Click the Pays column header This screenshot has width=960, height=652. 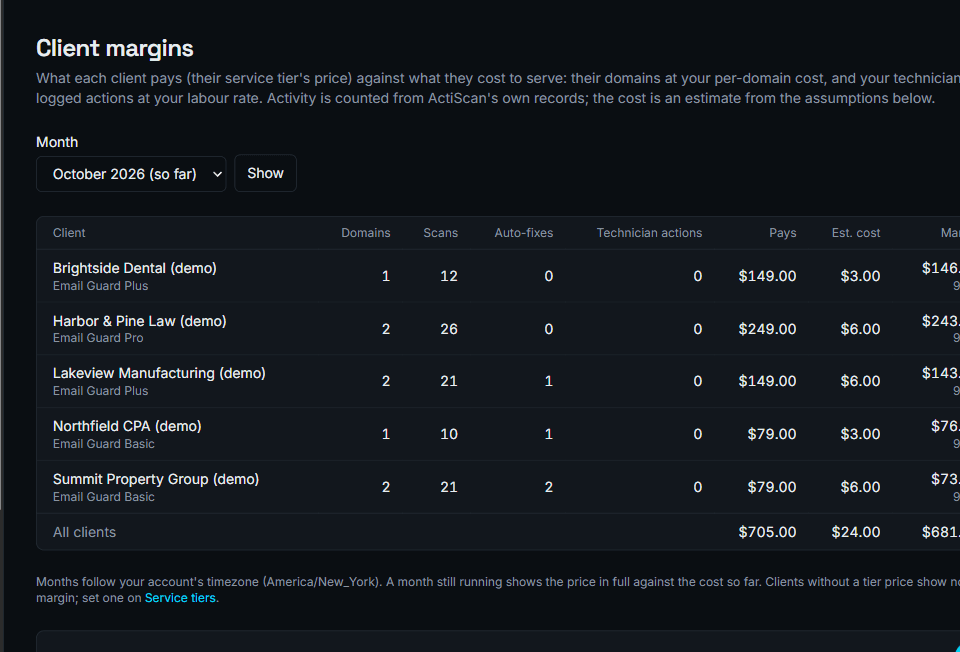tap(782, 233)
